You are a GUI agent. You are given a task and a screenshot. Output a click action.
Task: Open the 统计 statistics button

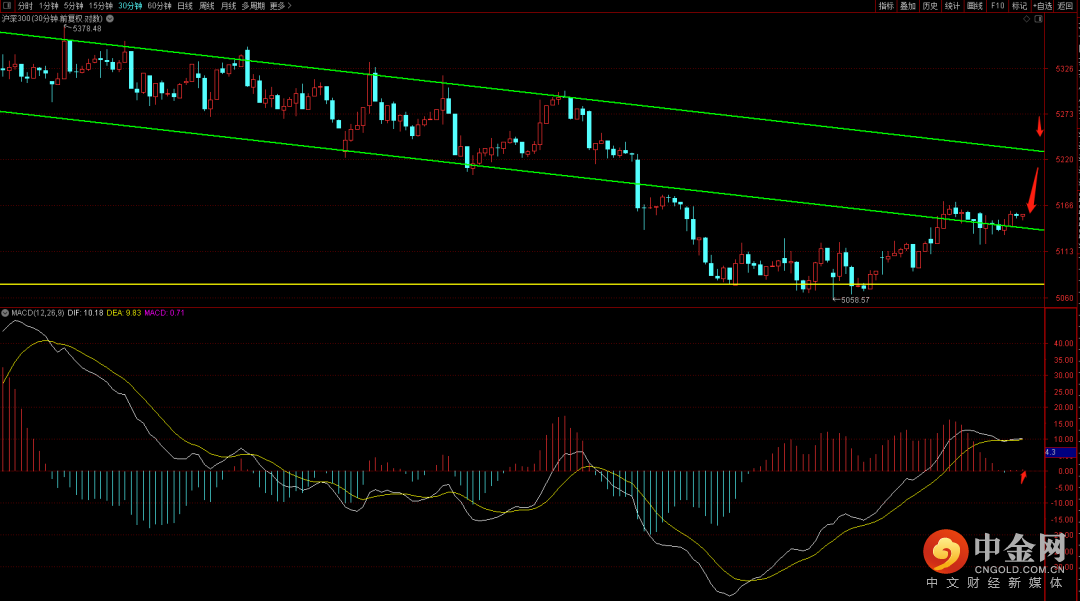pyautogui.click(x=952, y=6)
